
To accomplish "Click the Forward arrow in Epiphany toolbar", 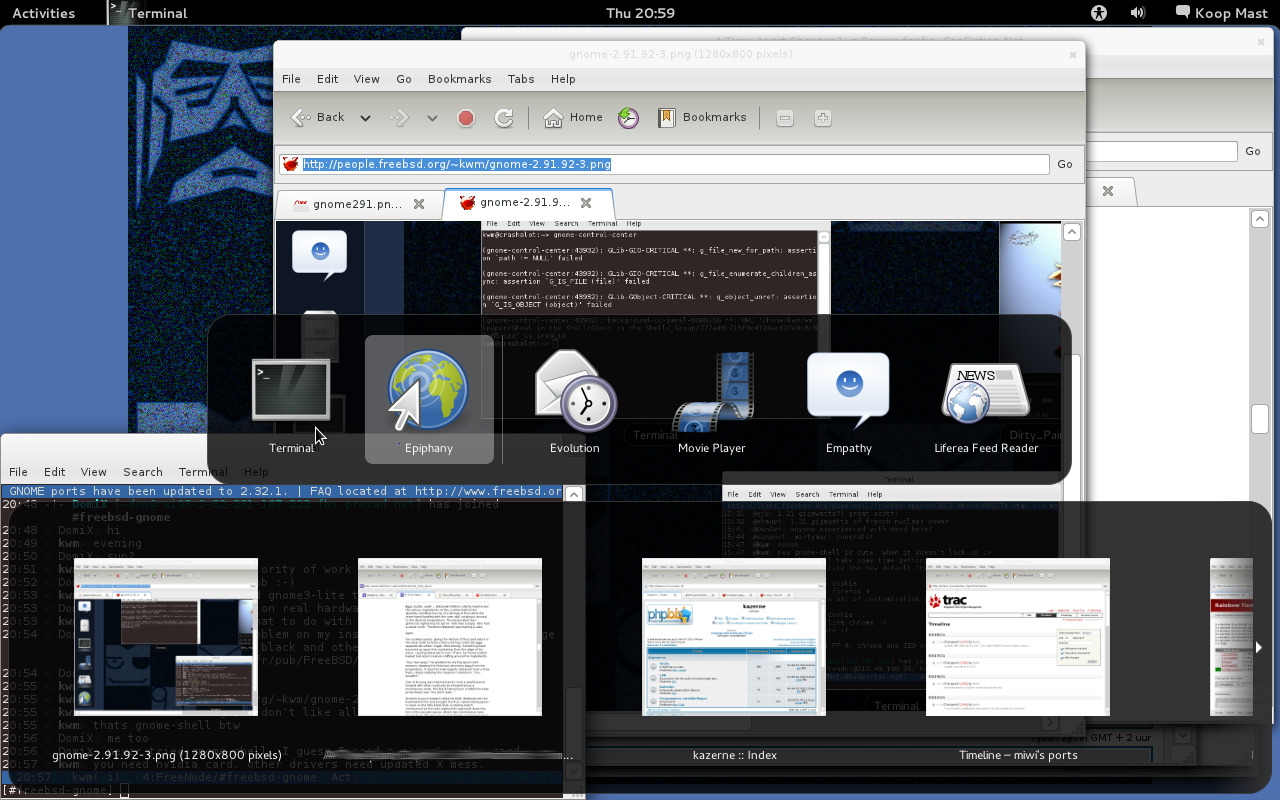I will [x=399, y=118].
